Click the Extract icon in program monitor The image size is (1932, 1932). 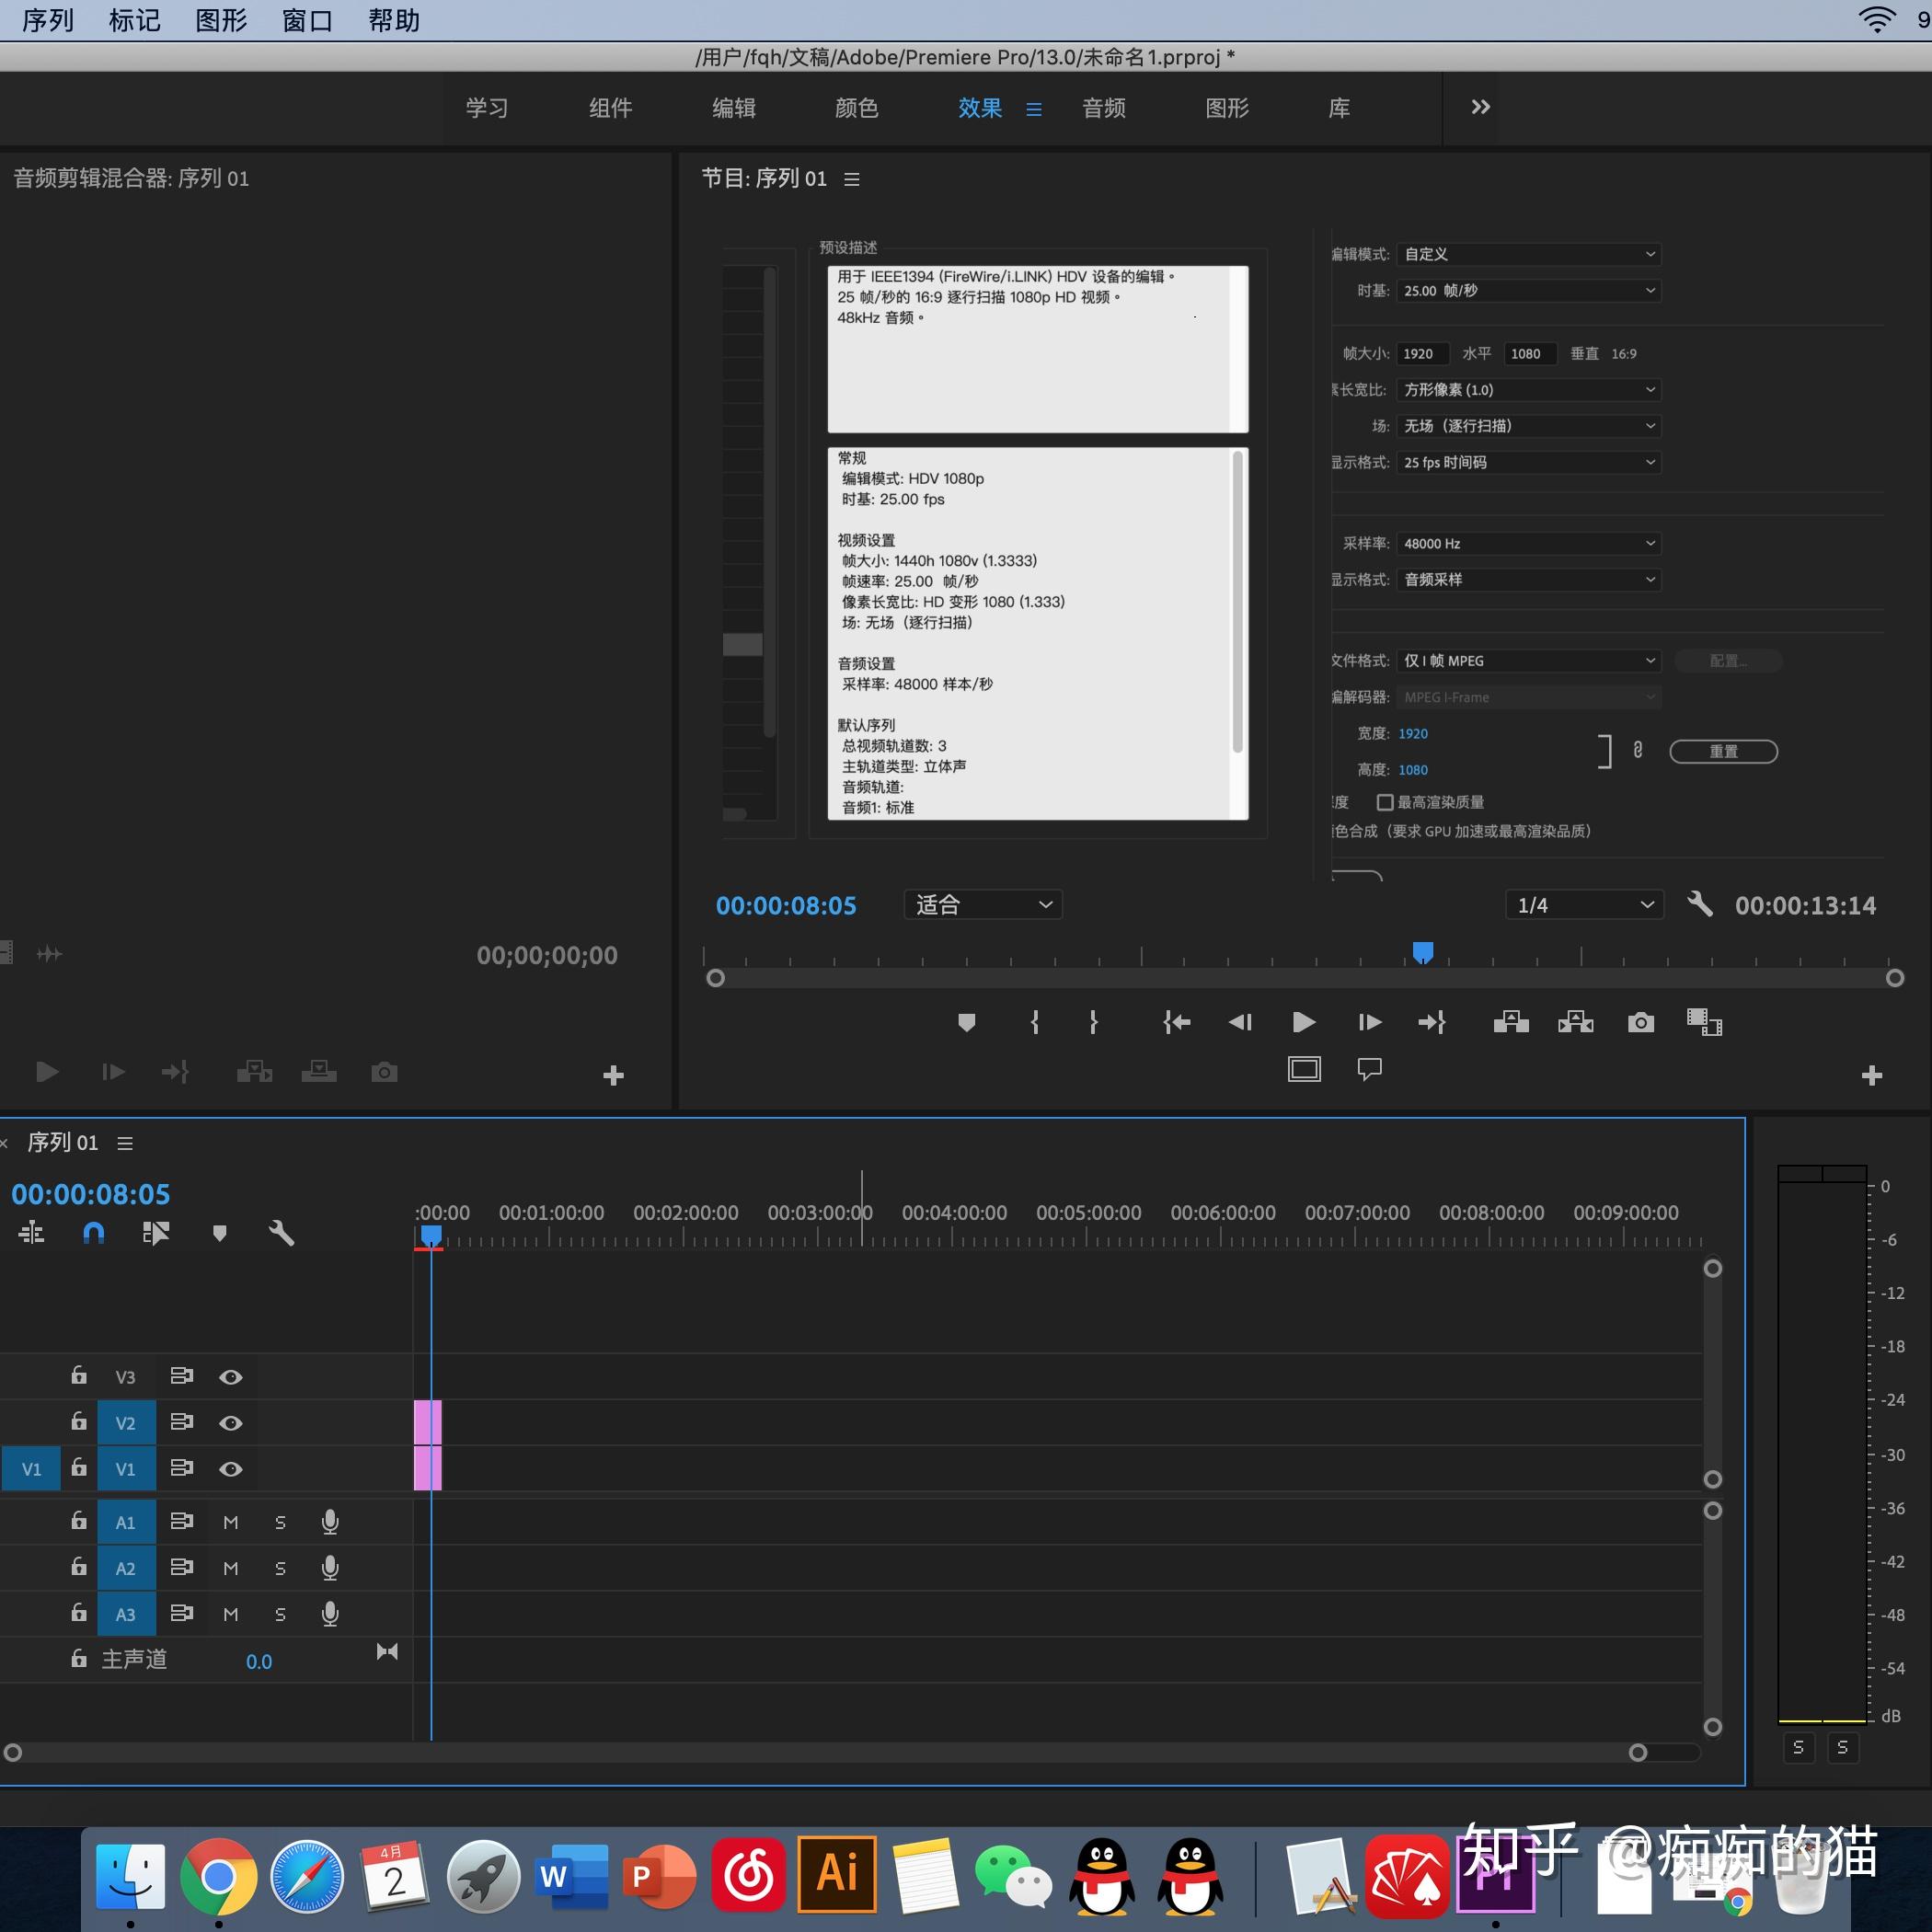point(1576,1022)
